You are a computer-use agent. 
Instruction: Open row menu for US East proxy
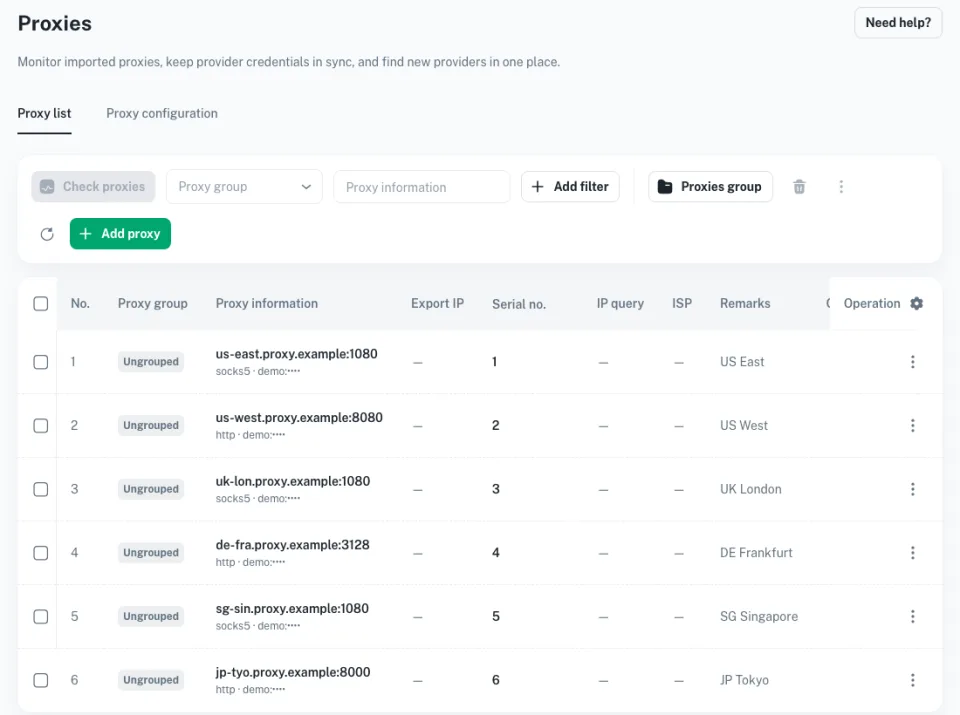[913, 362]
